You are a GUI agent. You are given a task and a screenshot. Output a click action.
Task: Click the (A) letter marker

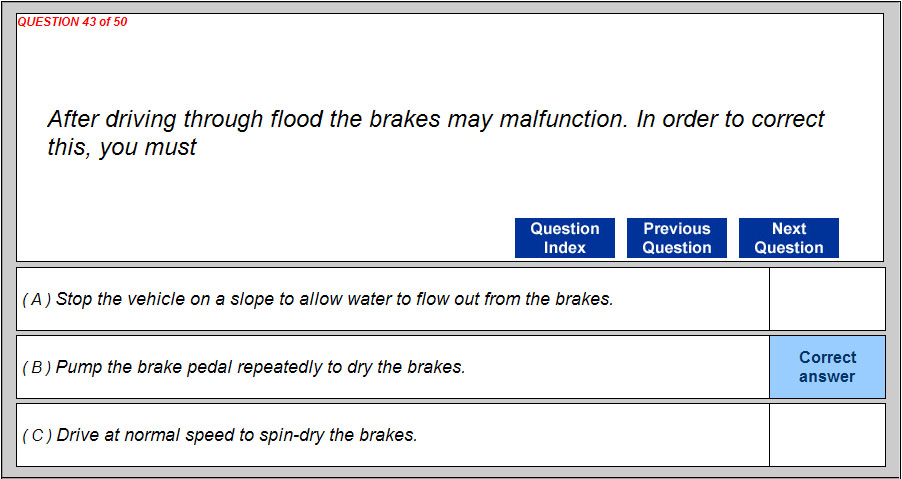pyautogui.click(x=37, y=299)
